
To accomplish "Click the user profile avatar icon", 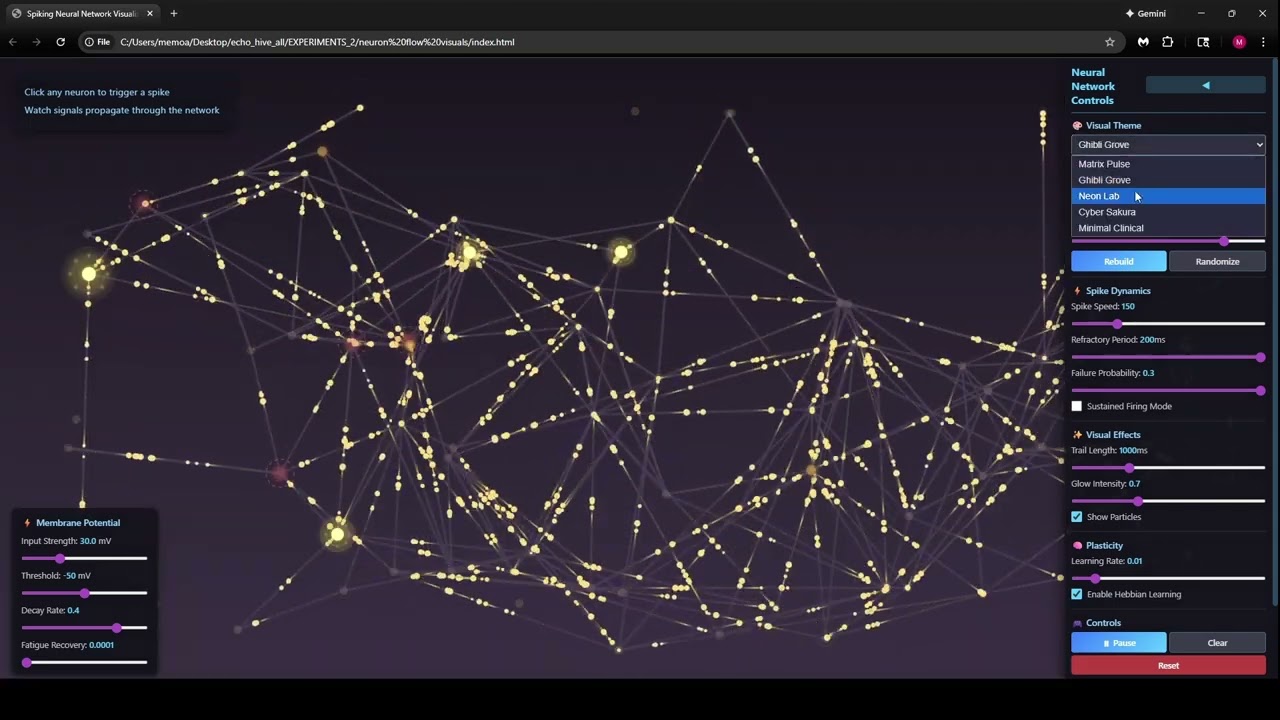I will pos(1239,42).
